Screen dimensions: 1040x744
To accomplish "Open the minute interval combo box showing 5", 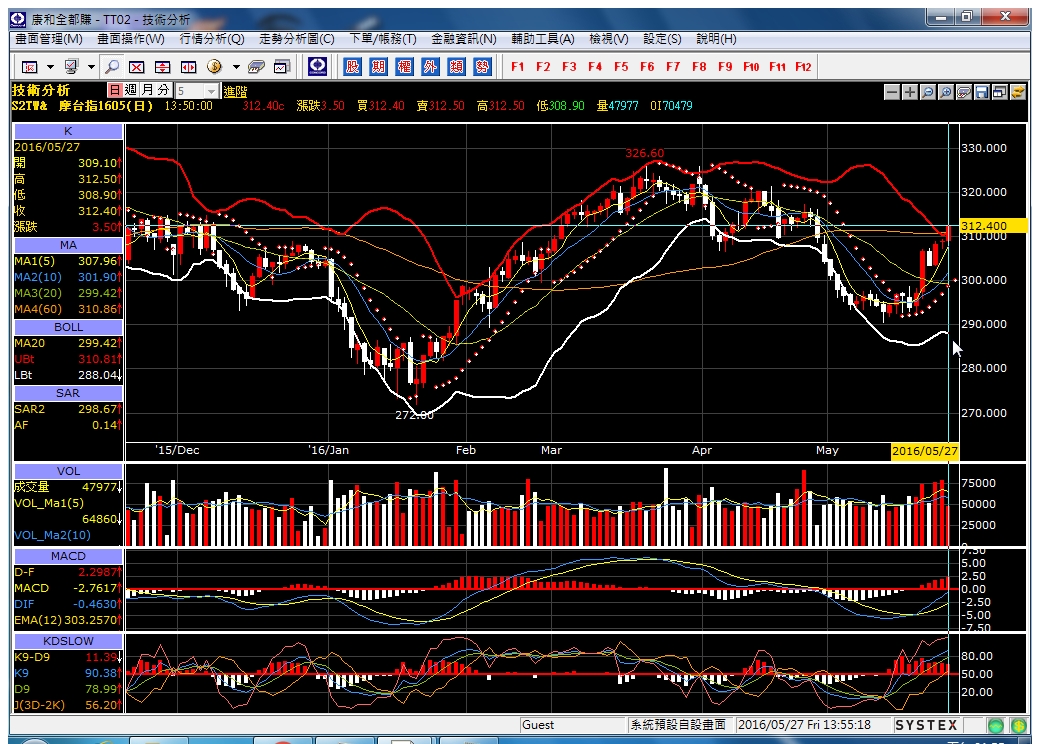I will pos(196,91).
